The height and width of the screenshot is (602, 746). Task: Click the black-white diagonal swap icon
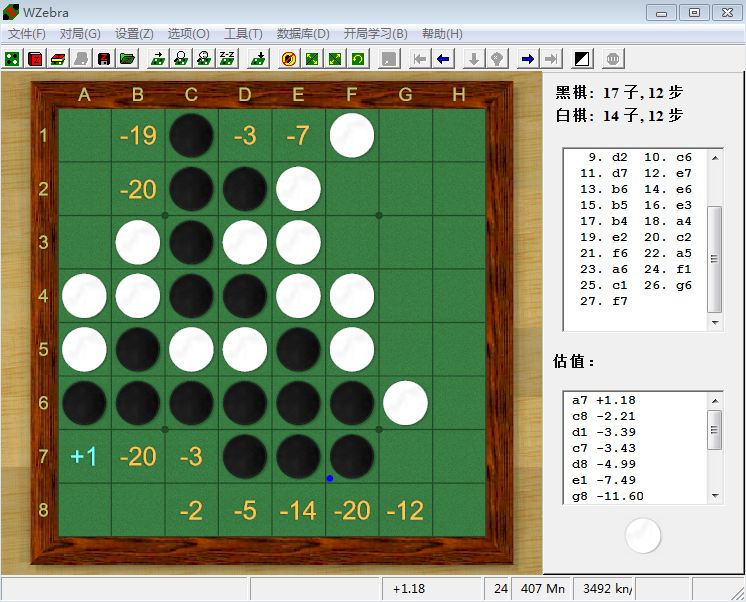coord(582,59)
